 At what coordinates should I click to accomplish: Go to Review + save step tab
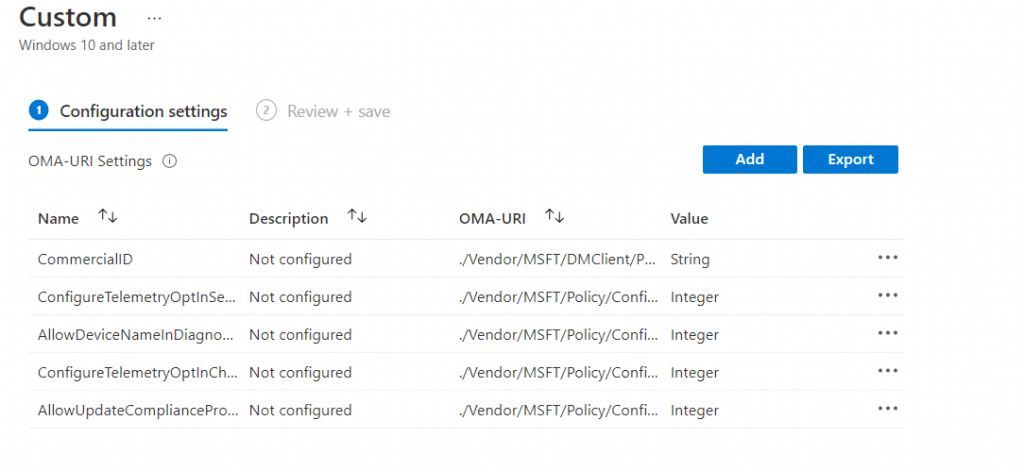tap(323, 111)
